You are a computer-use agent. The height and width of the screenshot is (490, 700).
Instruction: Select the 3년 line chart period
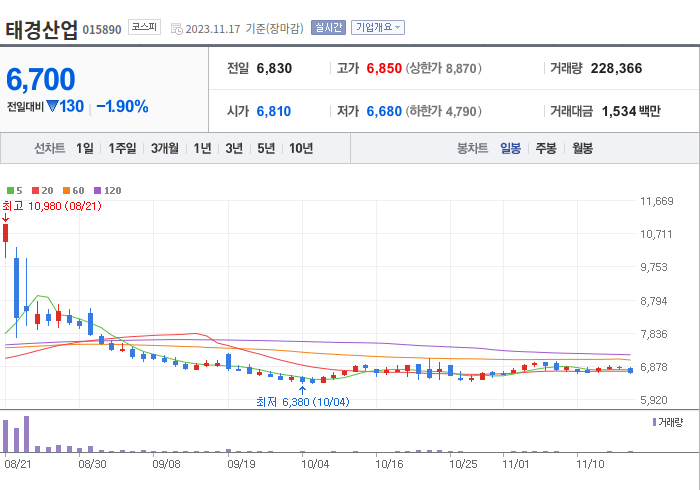pos(234,148)
